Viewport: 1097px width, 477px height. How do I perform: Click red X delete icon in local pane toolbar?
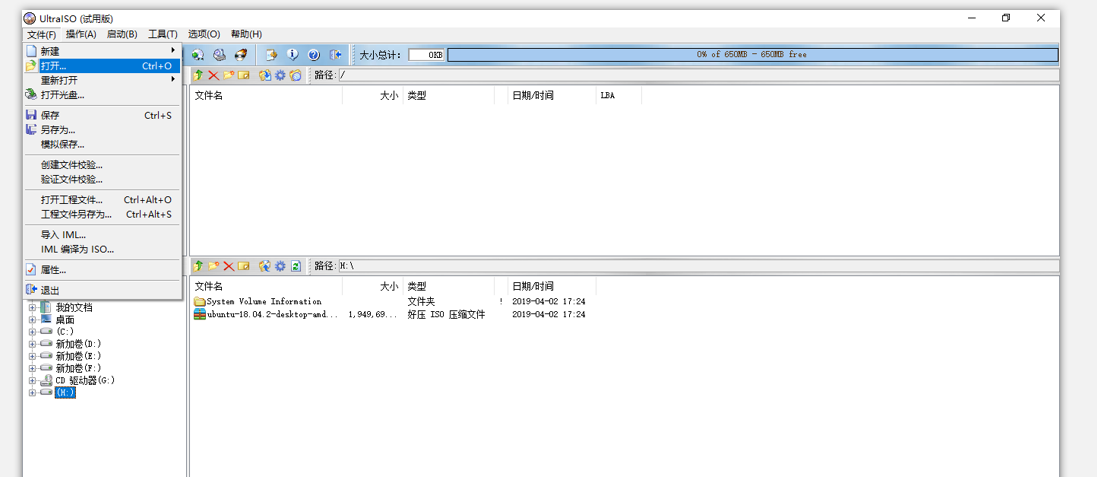click(228, 266)
